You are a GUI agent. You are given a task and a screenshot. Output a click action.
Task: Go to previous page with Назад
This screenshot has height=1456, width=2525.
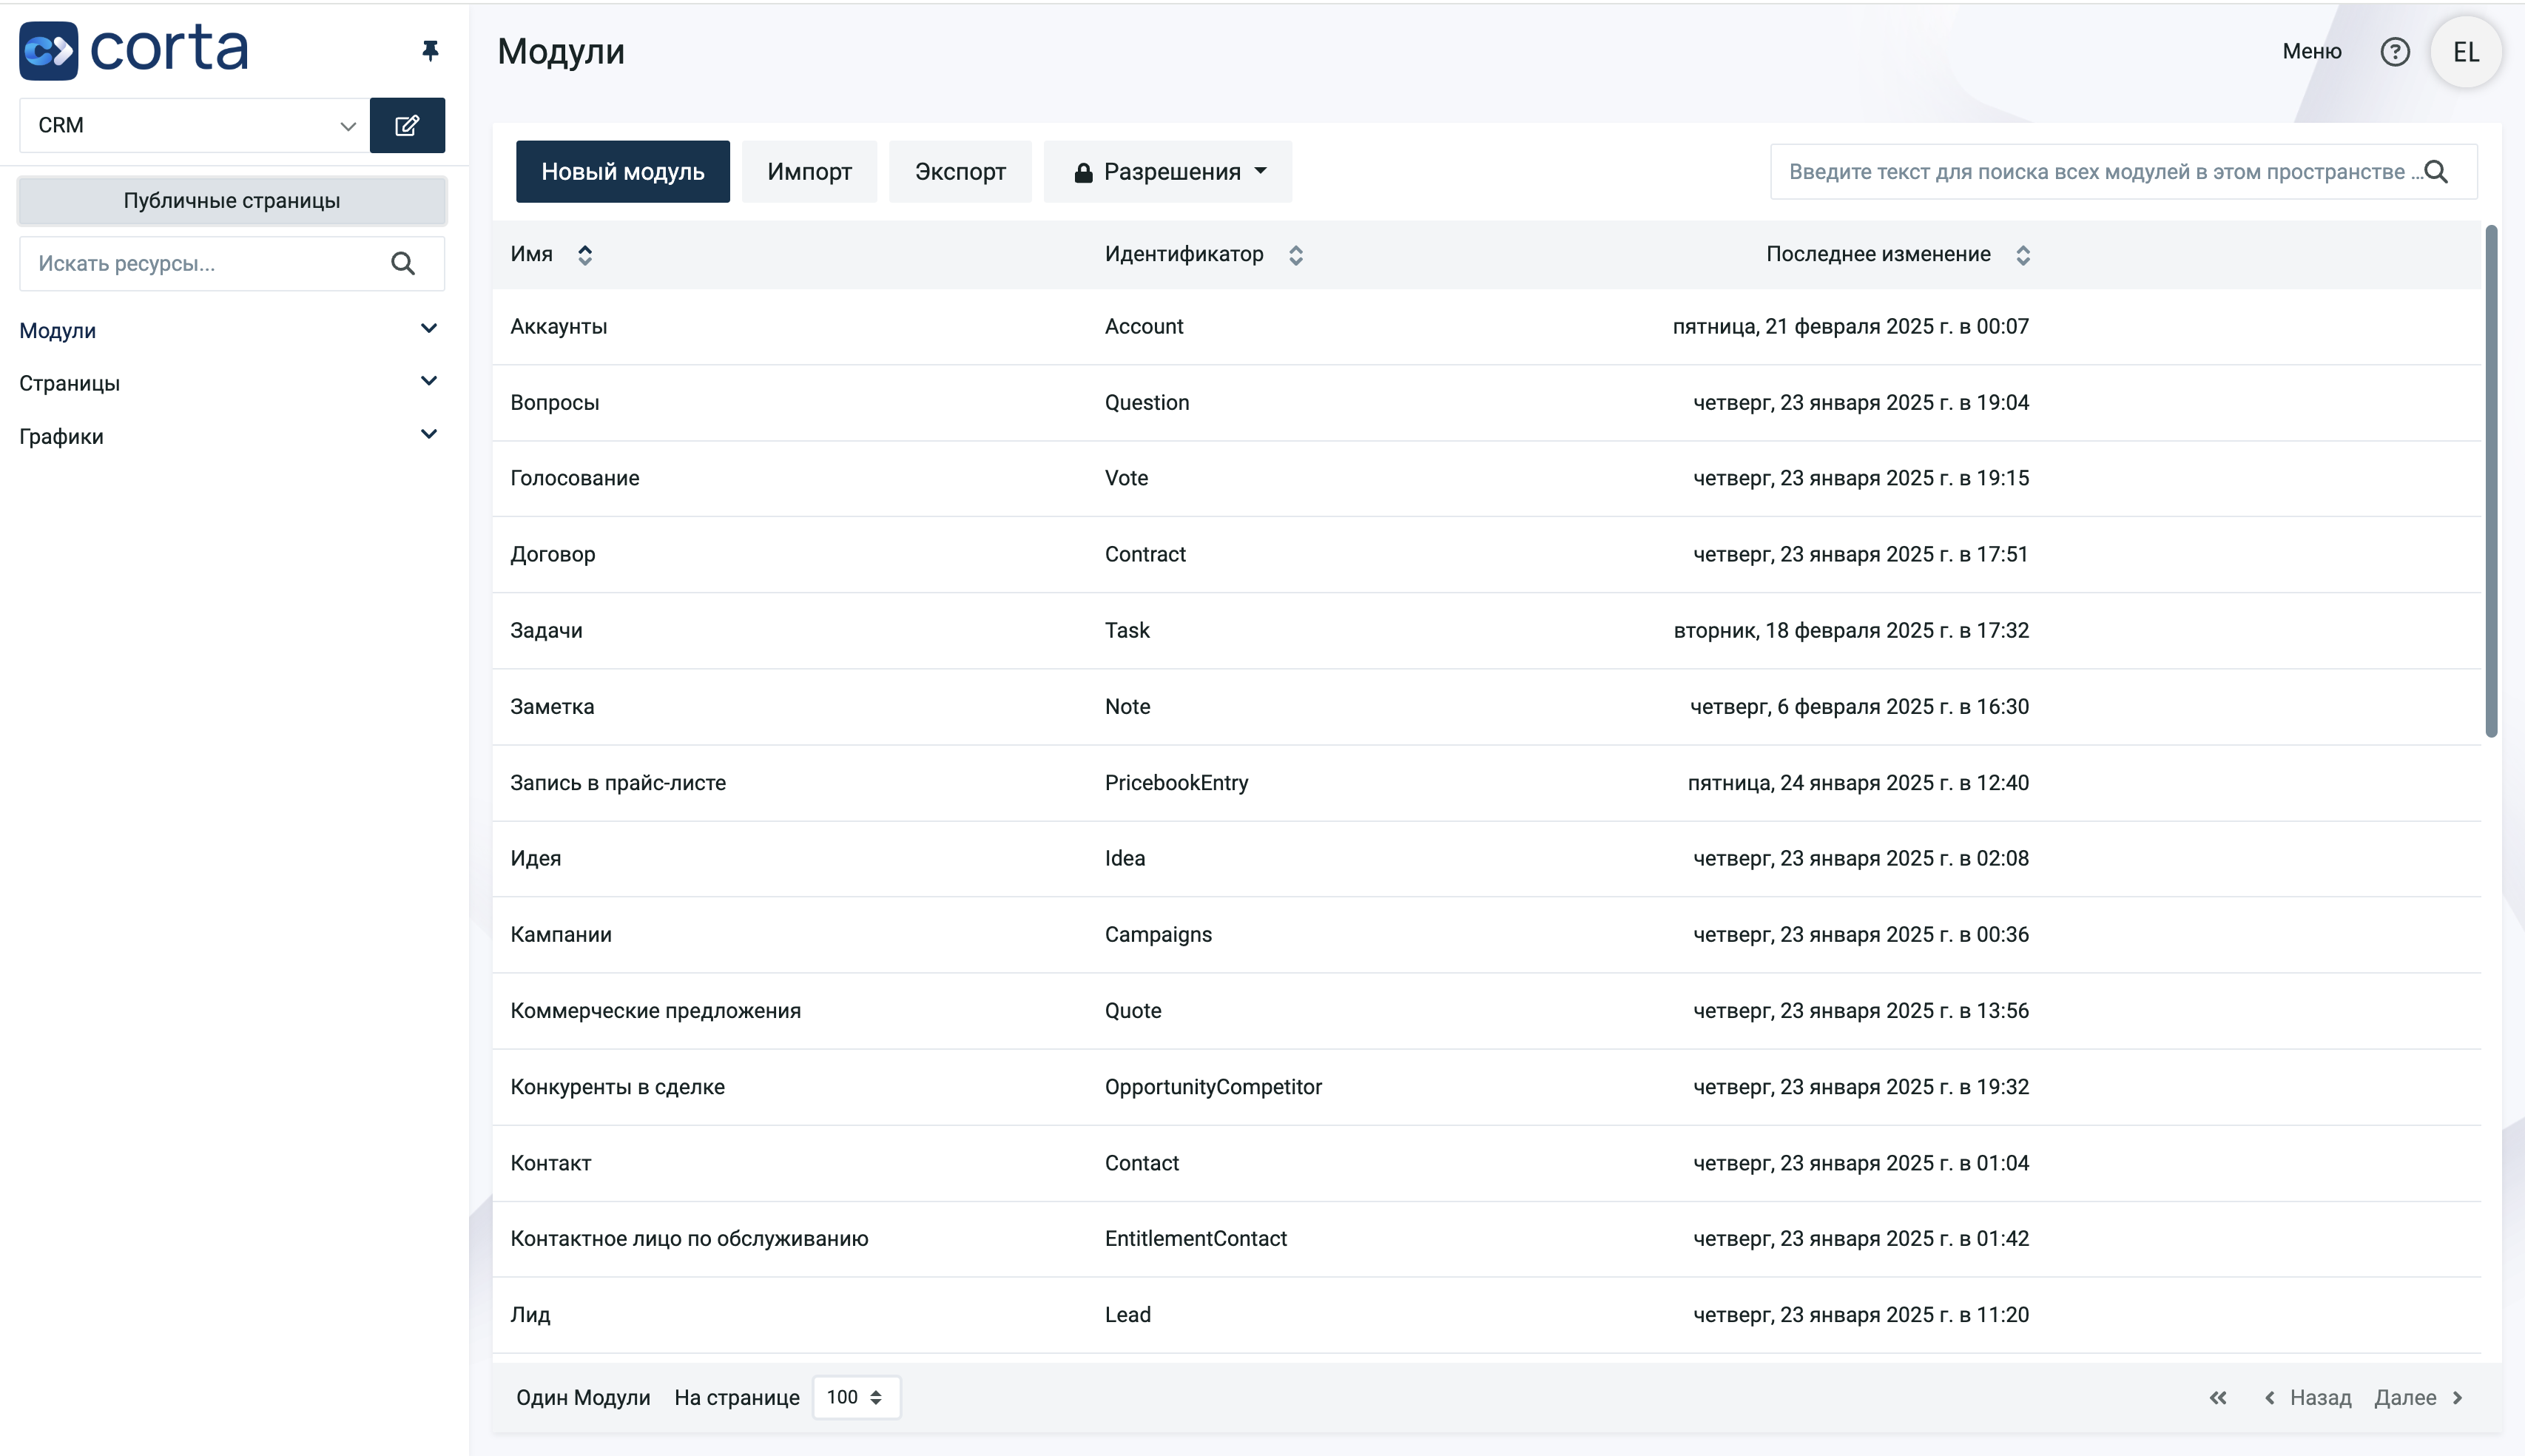[2308, 1397]
